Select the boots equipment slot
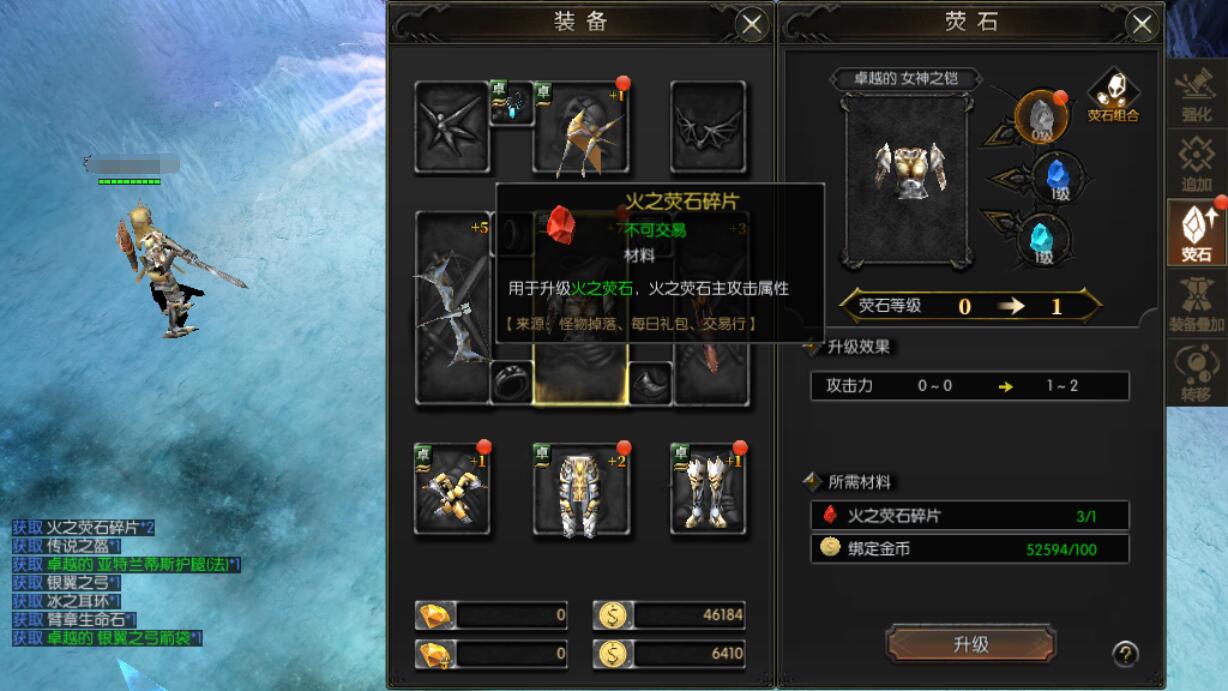 pyautogui.click(x=708, y=489)
